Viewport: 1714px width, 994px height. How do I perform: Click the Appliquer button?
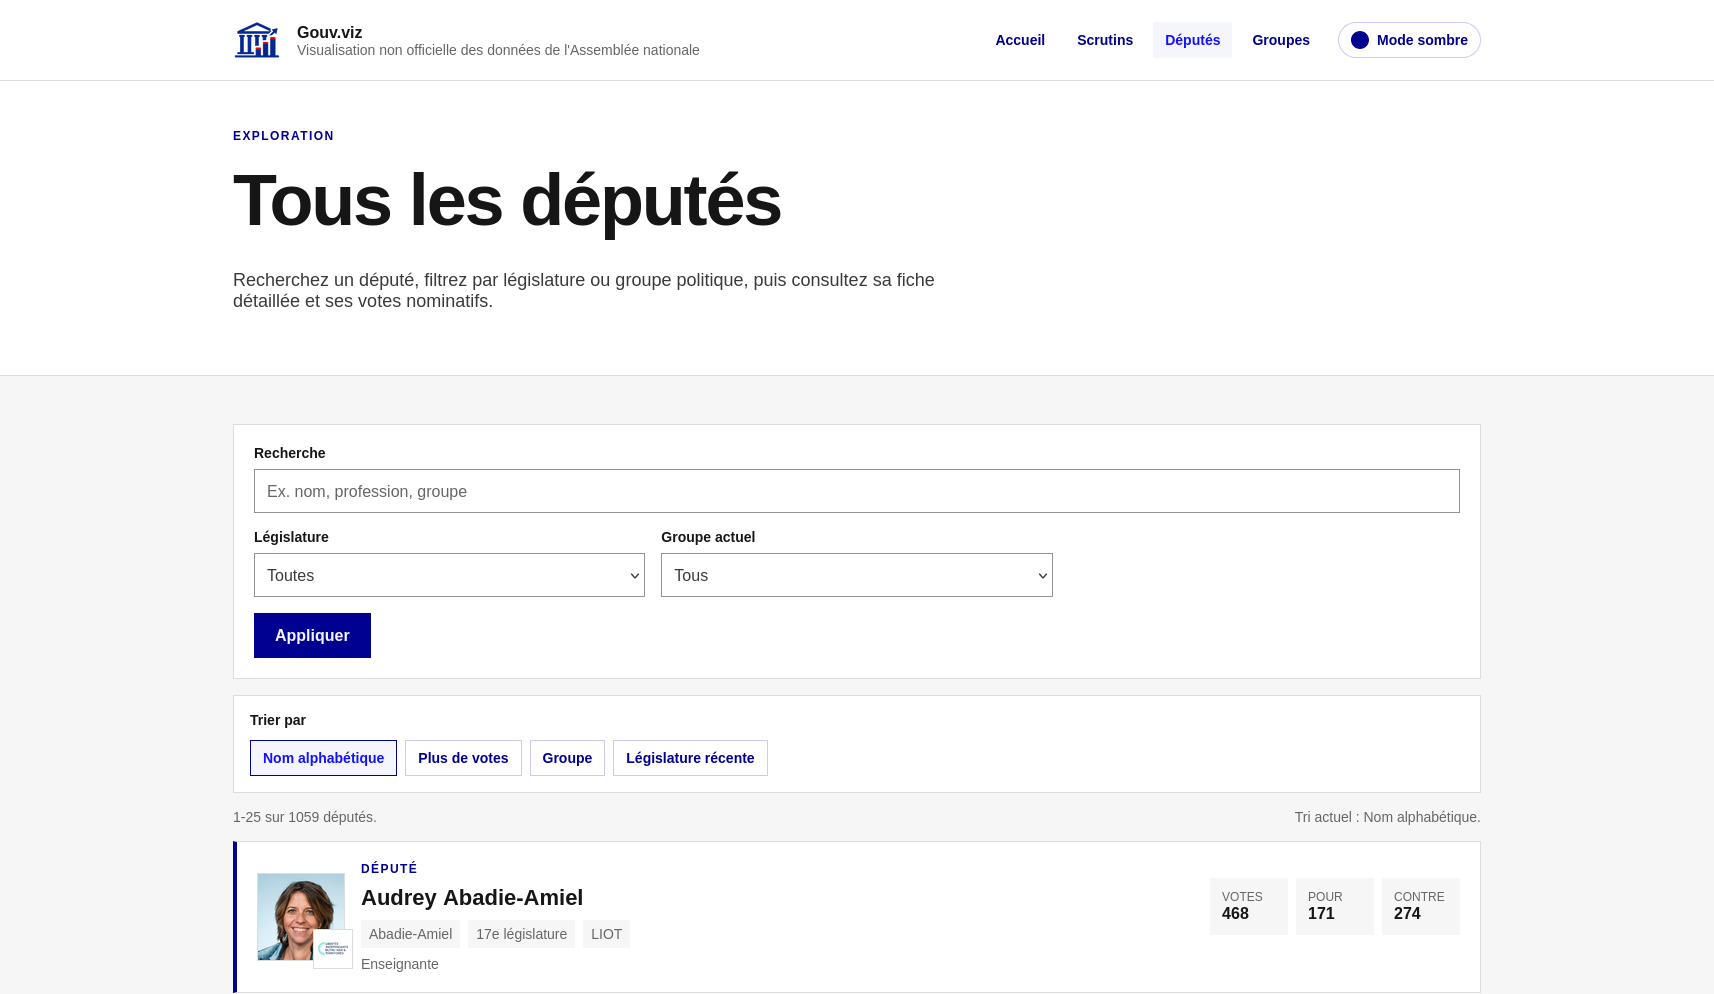(312, 635)
